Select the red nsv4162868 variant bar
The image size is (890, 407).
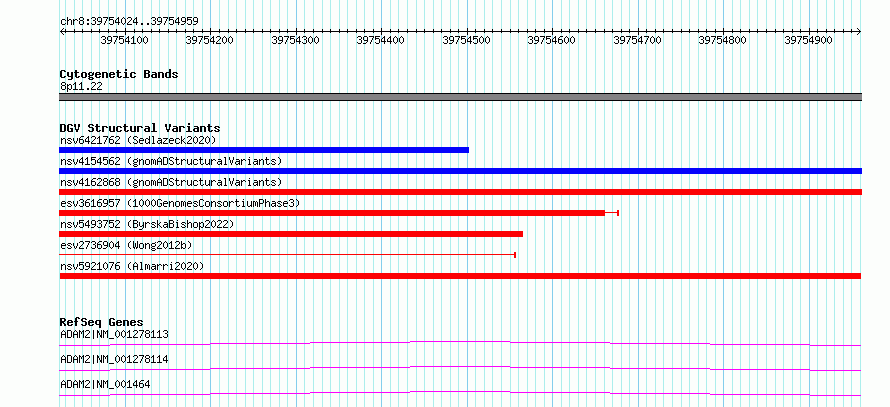tap(460, 192)
